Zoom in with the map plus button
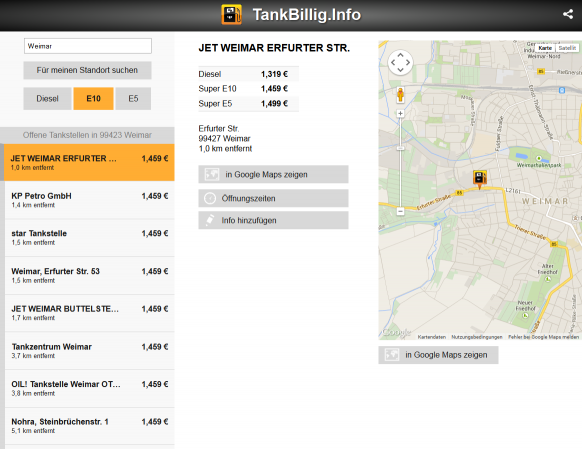 [x=400, y=113]
